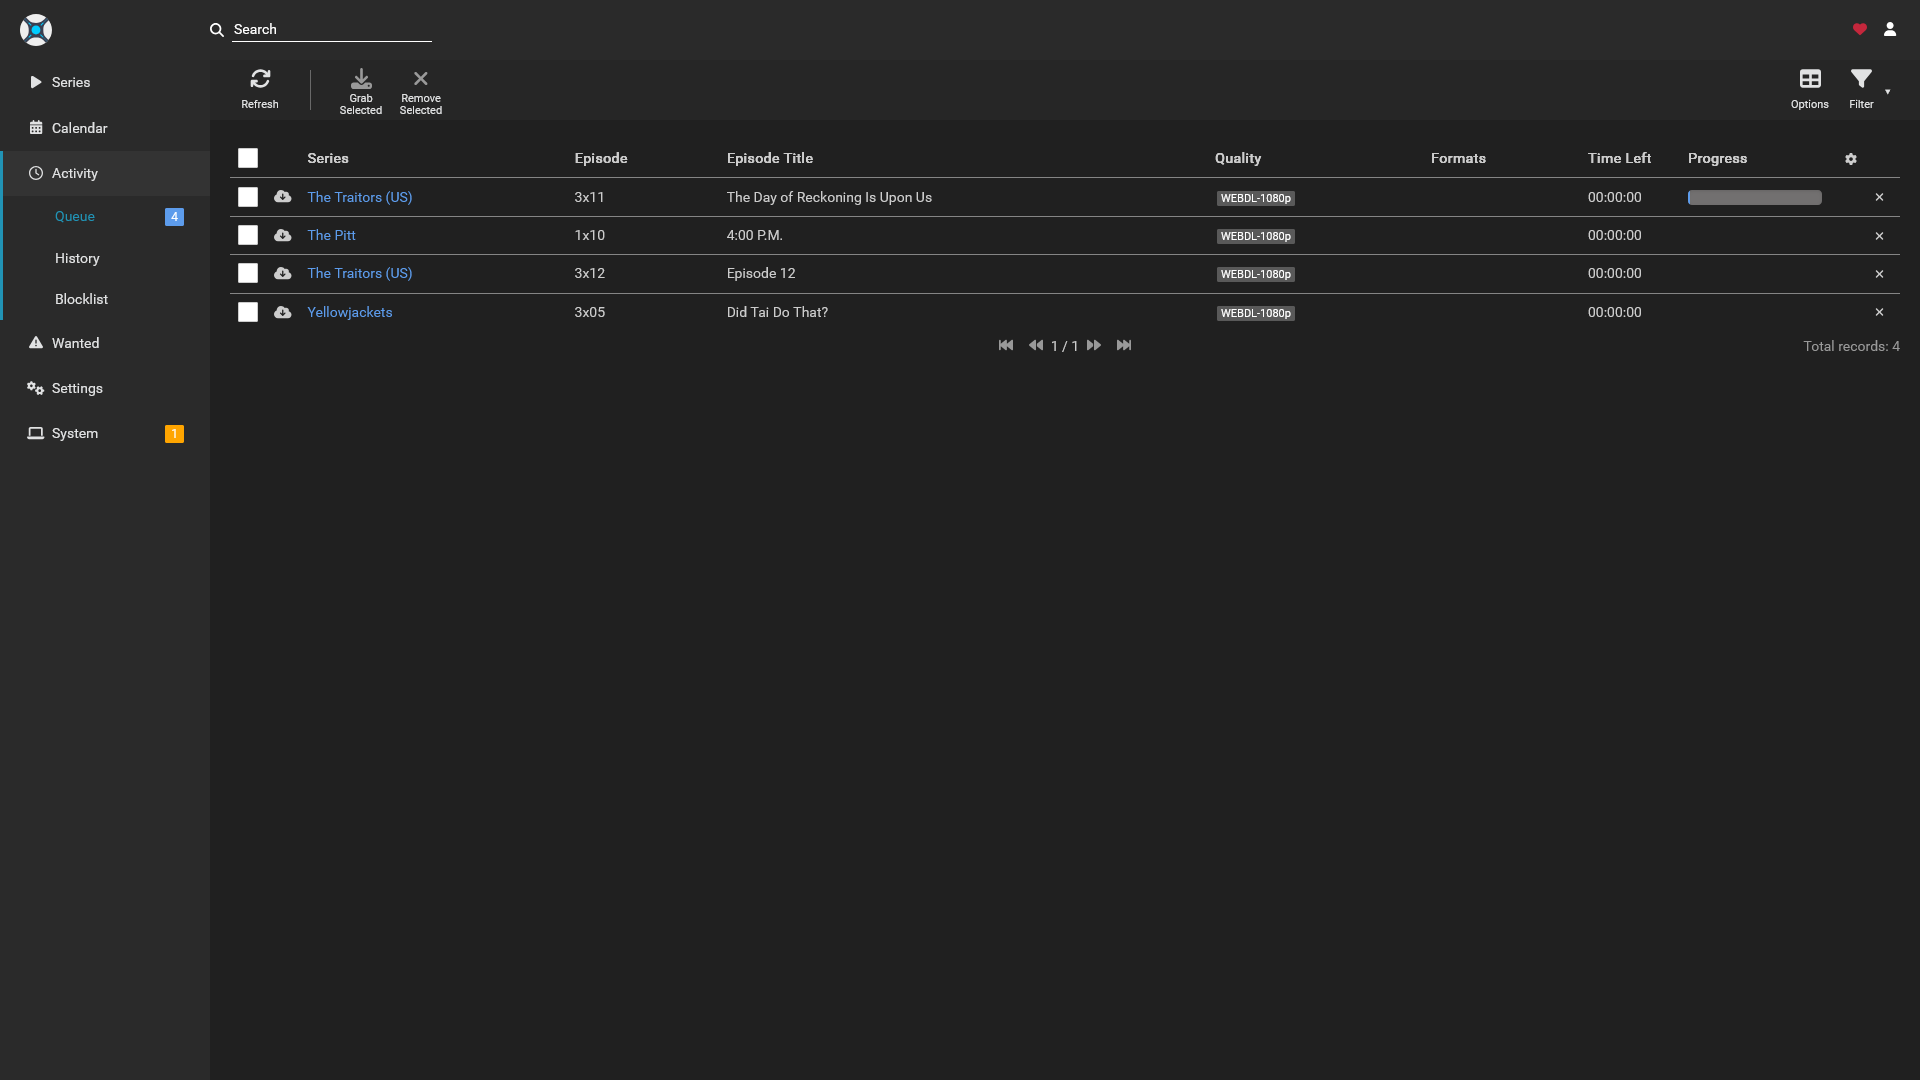Toggle the select-all checkbox in header
Screen dimensions: 1920x1080
[x=248, y=158]
